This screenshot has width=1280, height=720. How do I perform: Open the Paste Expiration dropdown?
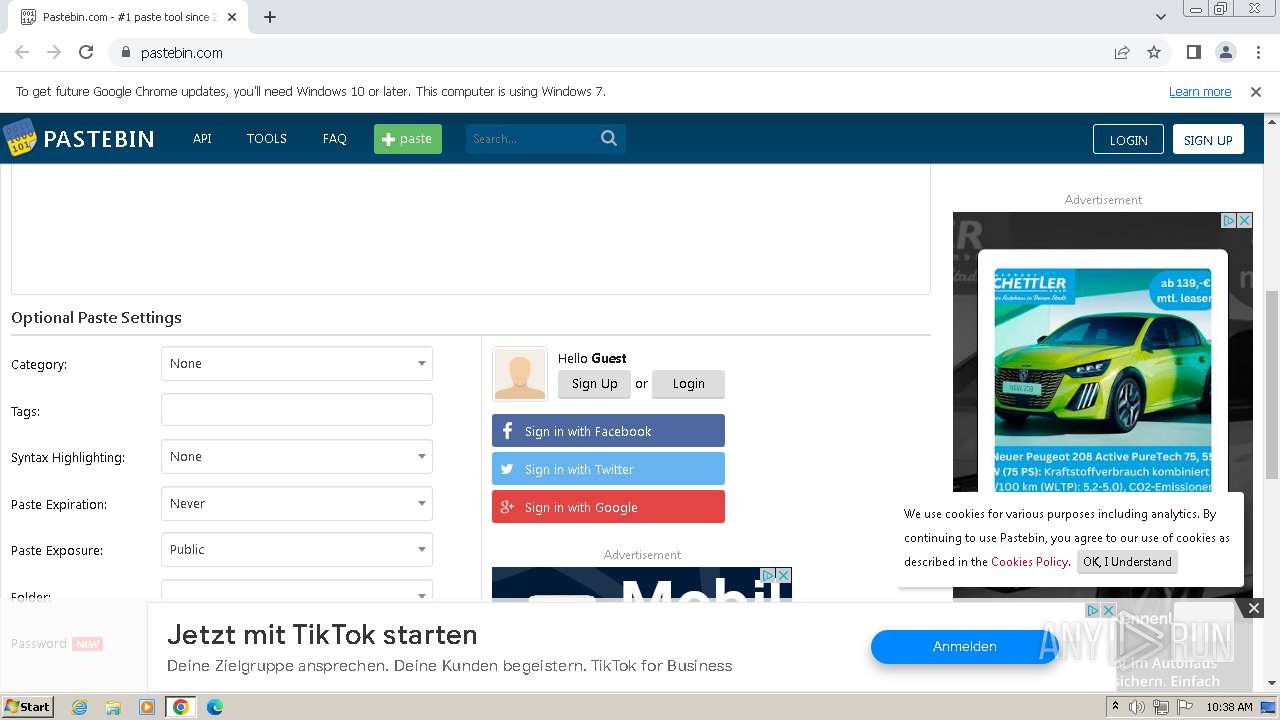[297, 504]
